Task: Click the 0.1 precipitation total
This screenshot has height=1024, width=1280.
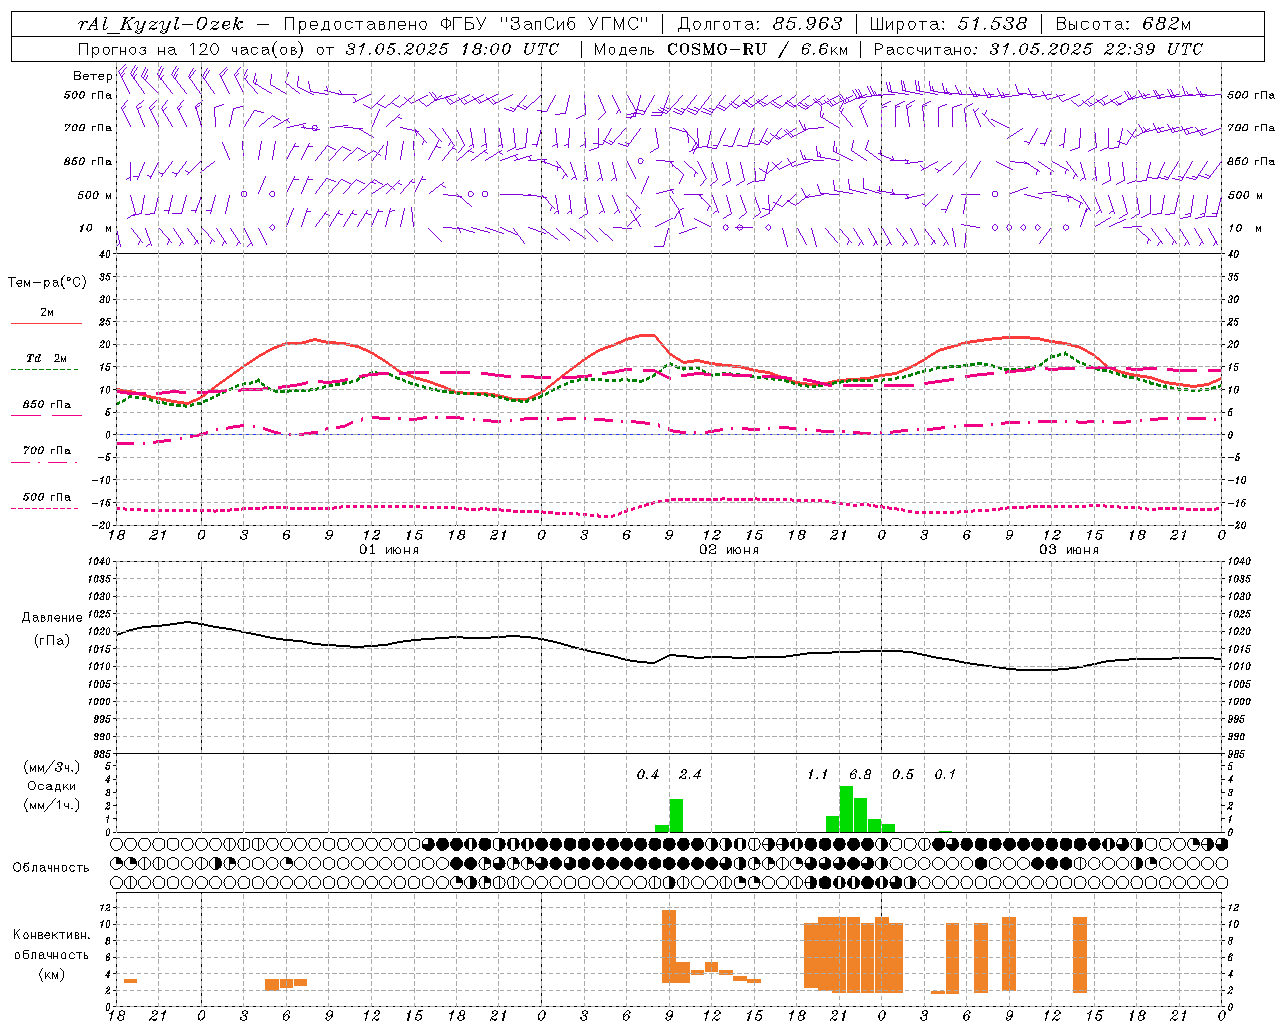Action: 945,775
